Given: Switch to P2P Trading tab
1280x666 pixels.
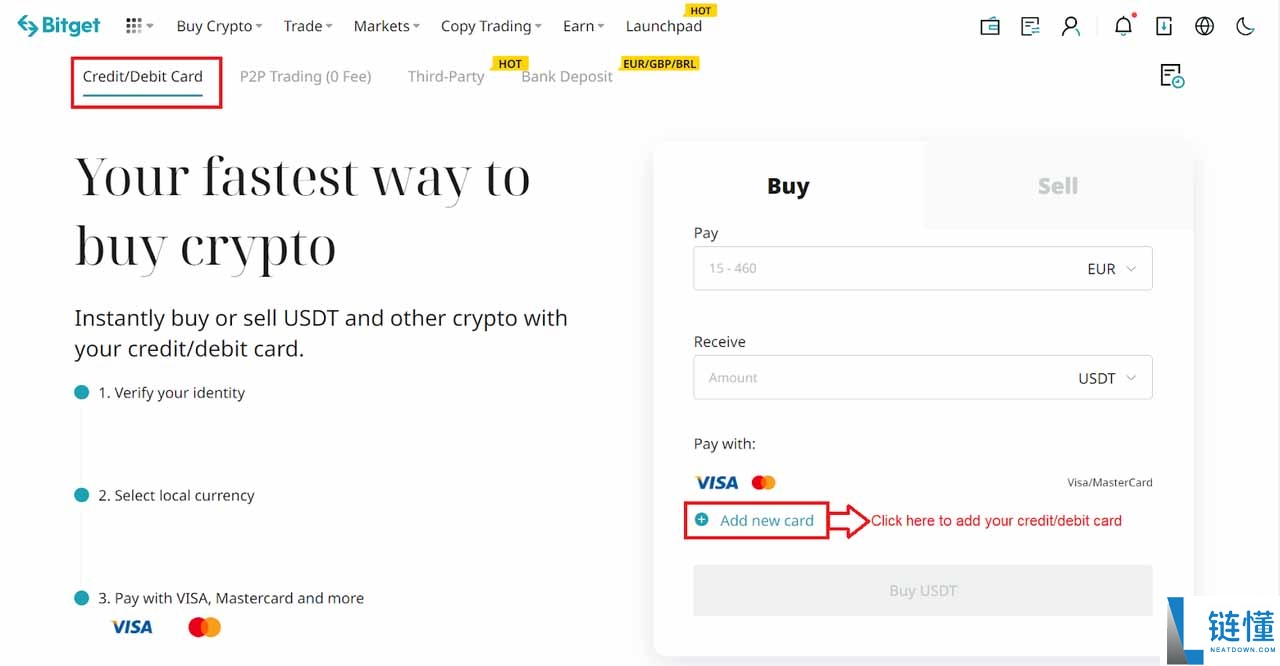Looking at the screenshot, I should [305, 76].
